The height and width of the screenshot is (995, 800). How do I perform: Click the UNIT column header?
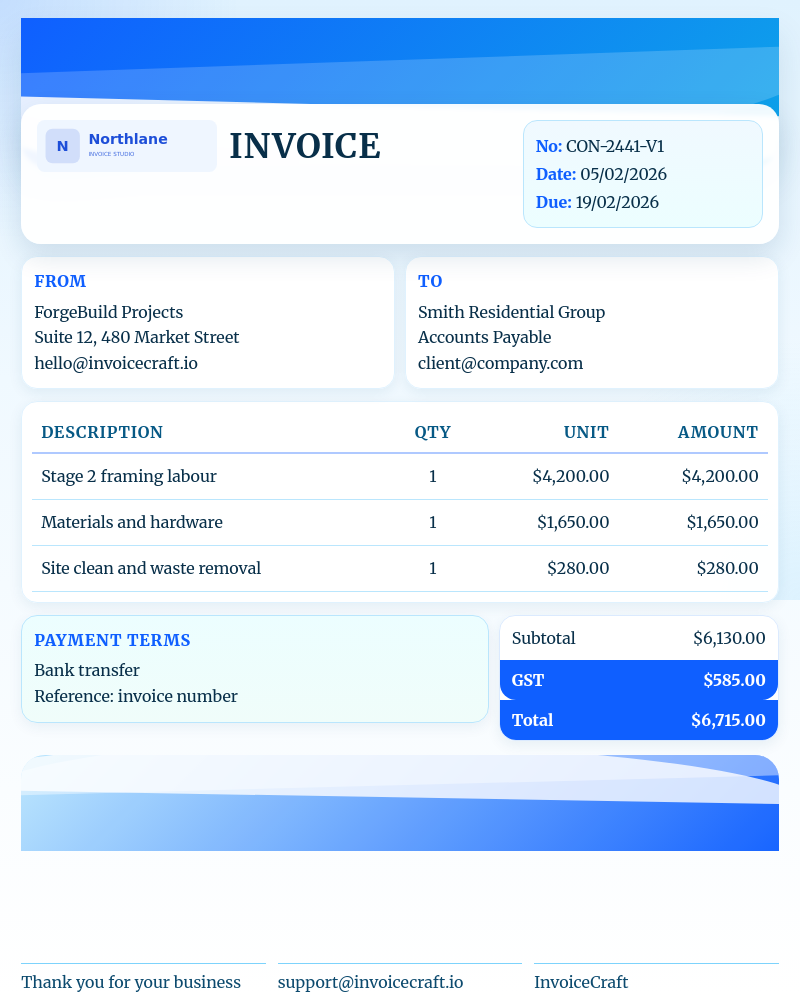[x=586, y=432]
